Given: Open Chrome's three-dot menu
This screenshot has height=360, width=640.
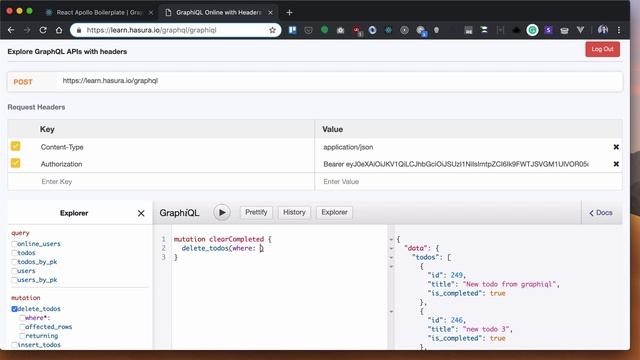Looking at the screenshot, I should pos(619,30).
